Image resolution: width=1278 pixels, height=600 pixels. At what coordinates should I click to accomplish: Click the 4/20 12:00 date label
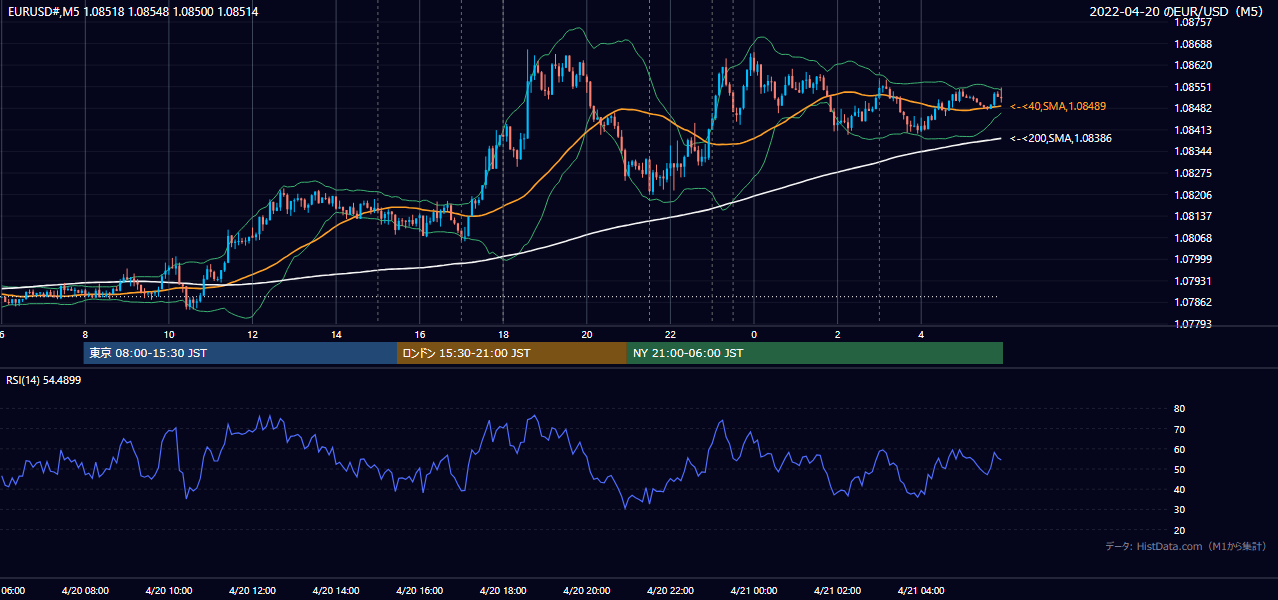point(252,591)
